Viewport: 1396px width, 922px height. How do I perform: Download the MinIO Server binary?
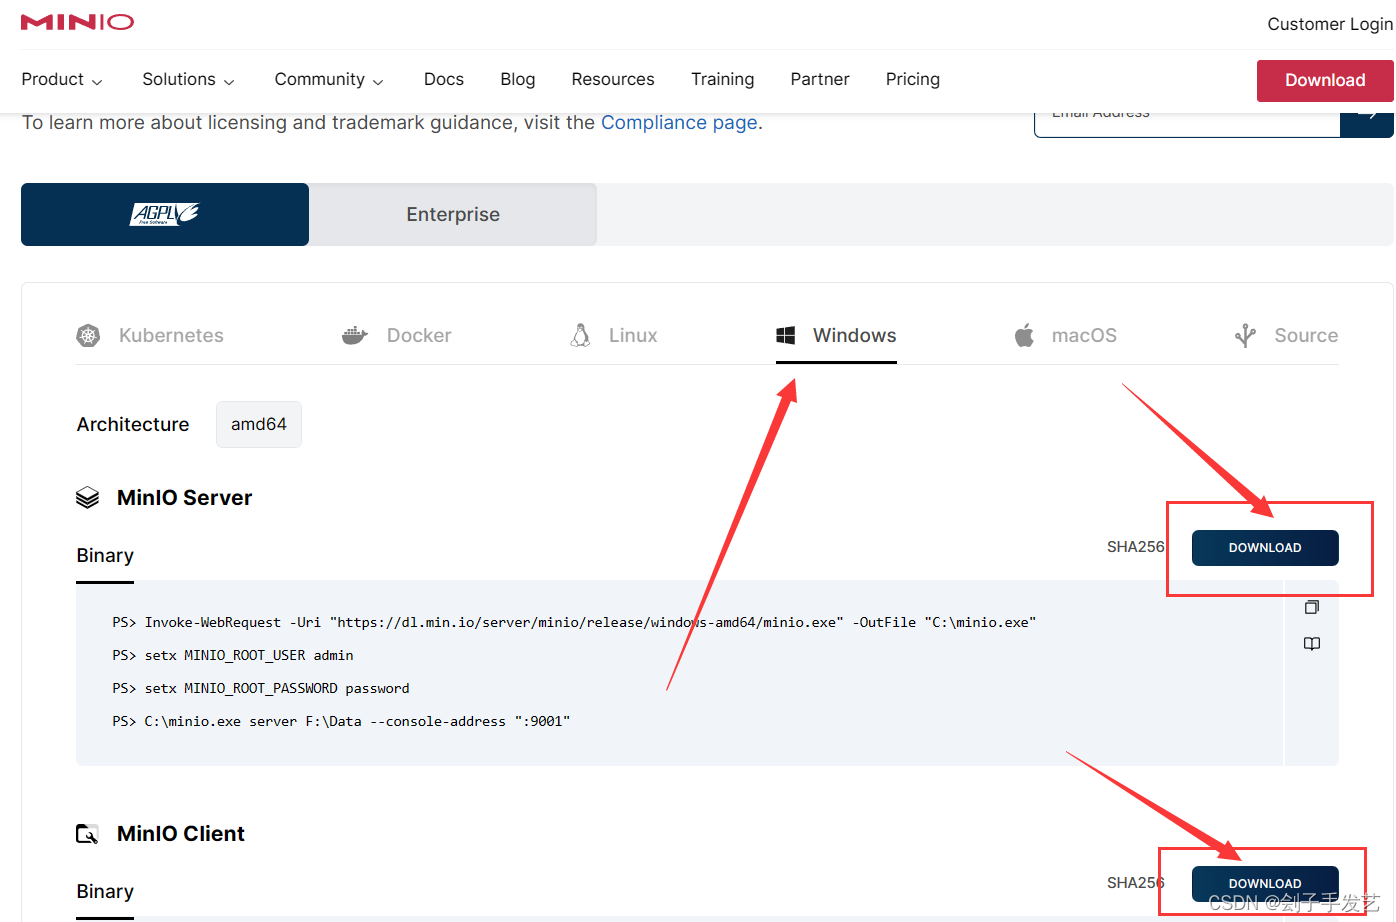point(1265,548)
